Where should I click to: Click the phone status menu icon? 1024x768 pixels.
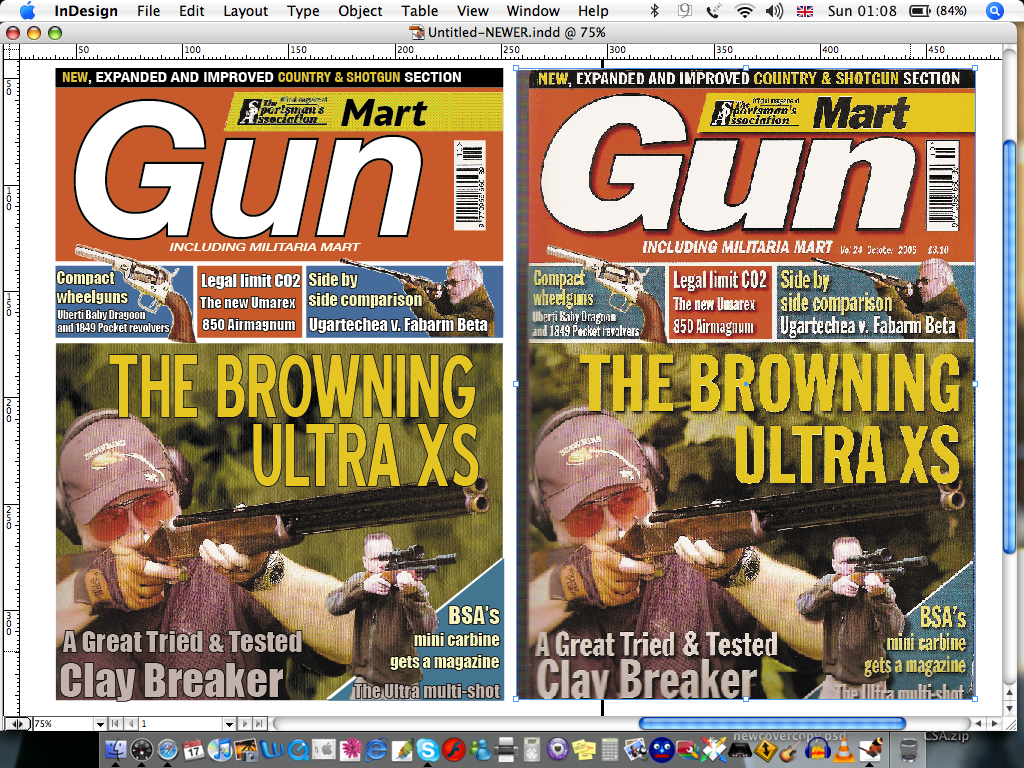714,10
